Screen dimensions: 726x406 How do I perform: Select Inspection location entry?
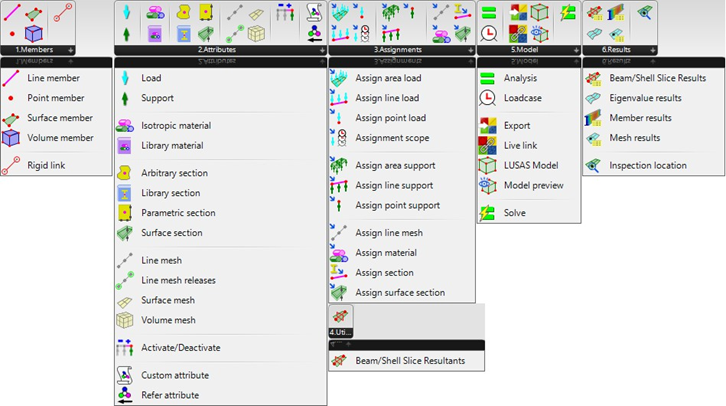pos(647,165)
